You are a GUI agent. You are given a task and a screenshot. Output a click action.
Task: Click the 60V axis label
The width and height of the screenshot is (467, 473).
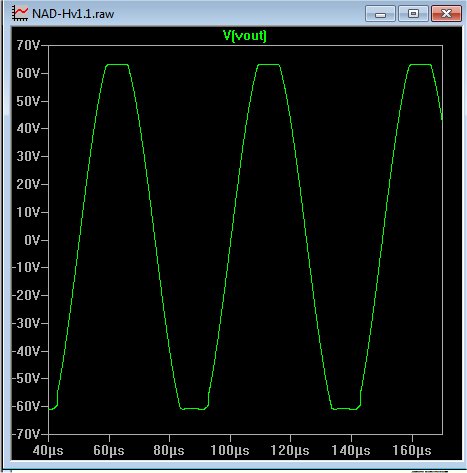(28, 73)
